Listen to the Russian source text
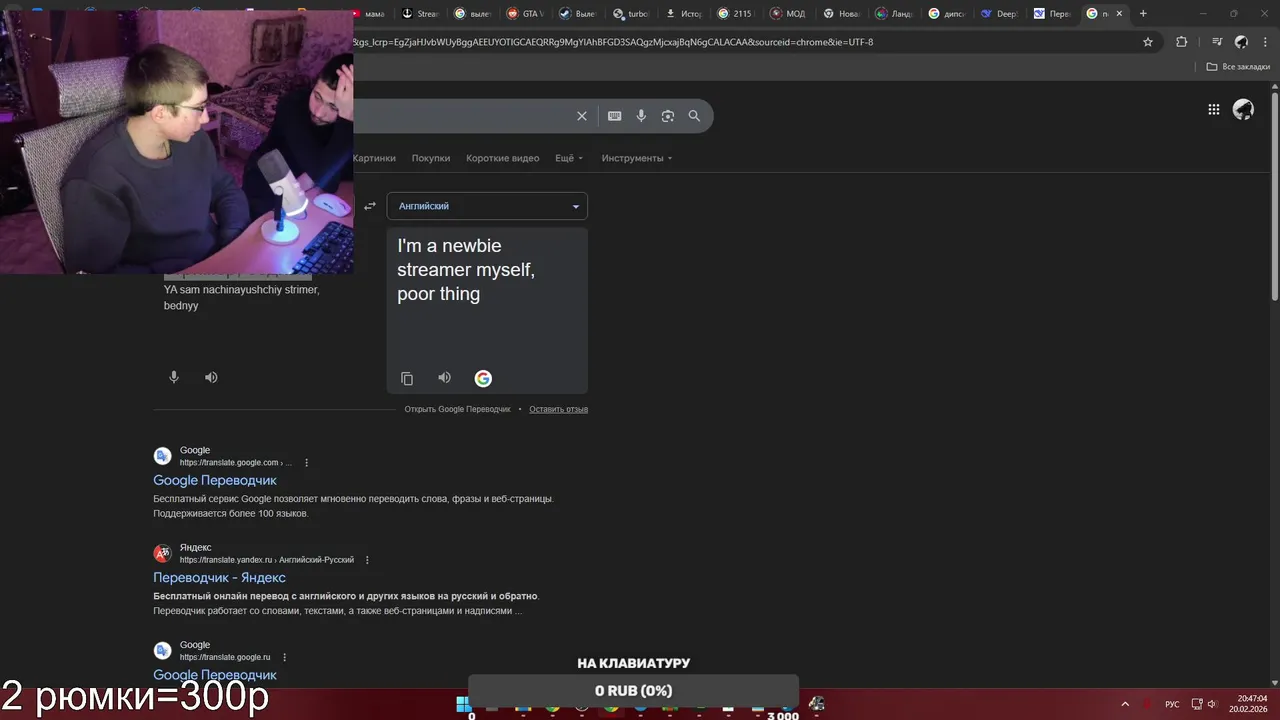This screenshot has width=1280, height=720. pyautogui.click(x=211, y=377)
